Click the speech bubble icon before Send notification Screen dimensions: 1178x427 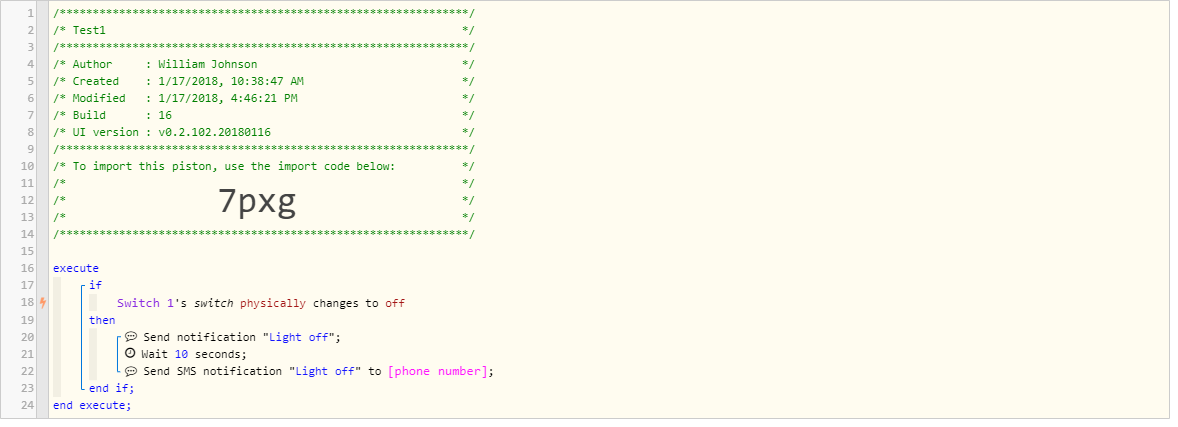pyautogui.click(x=131, y=337)
